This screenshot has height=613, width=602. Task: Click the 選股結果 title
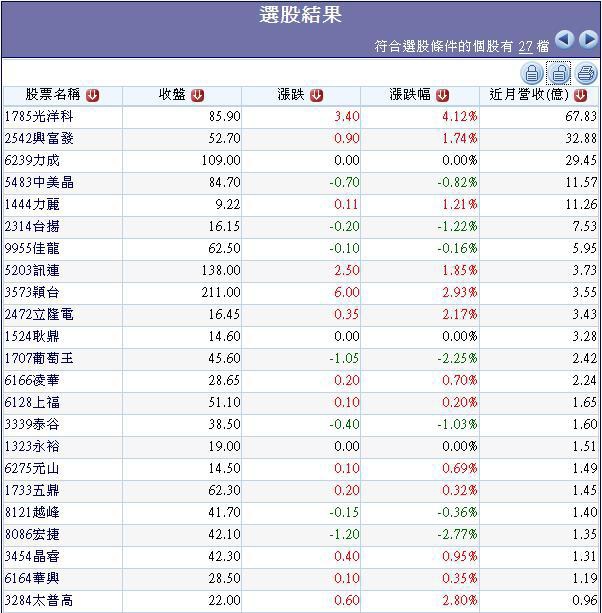coord(301,15)
